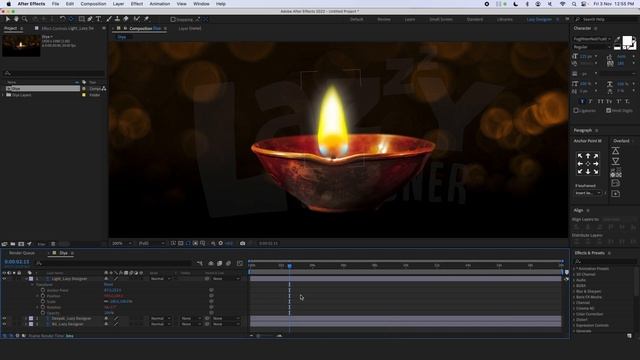This screenshot has height=360, width=640.
Task: Open the Animation menu
Action: 160,4
